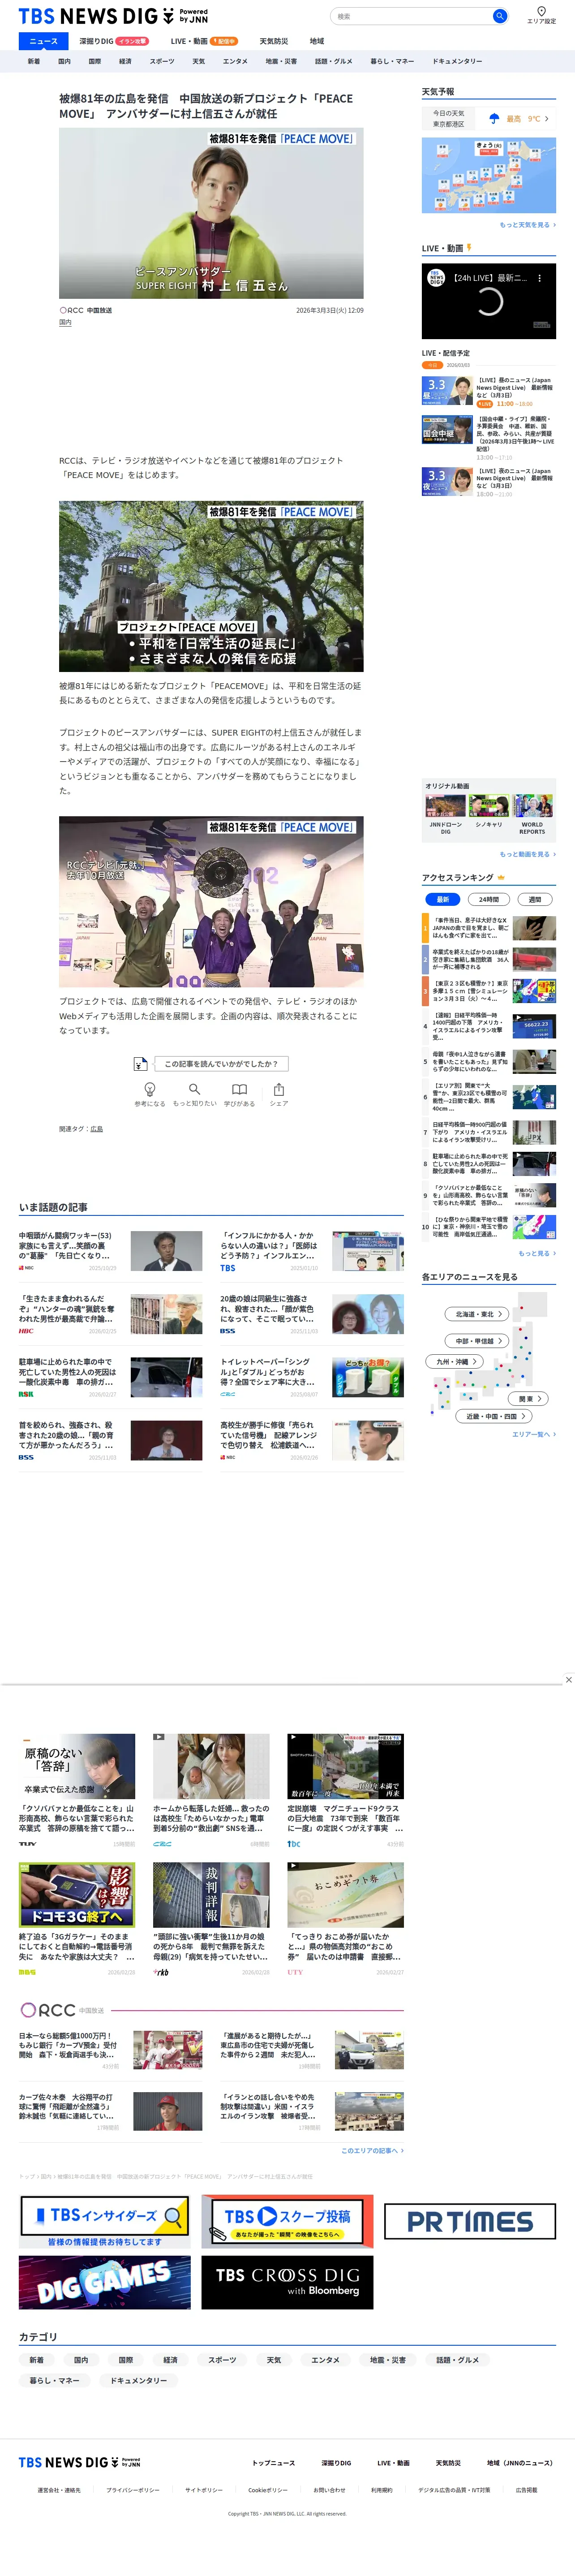This screenshot has width=575, height=2576.
Task: Open area settings location pin icon
Action: (x=541, y=11)
